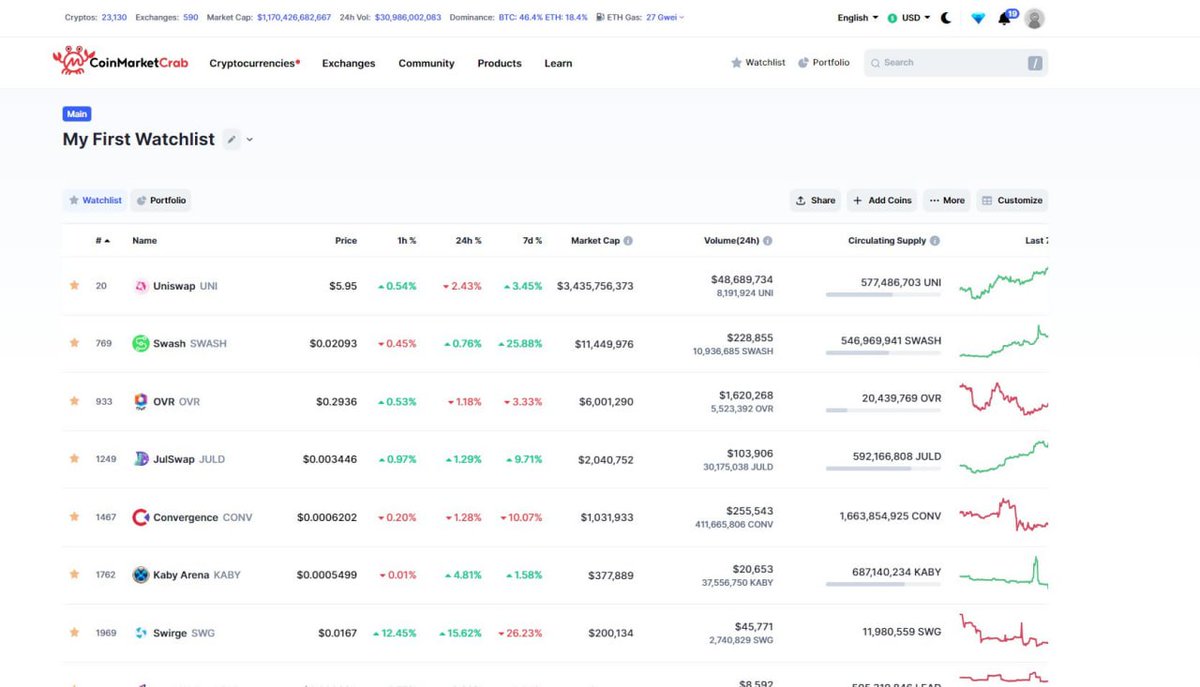Open the Exchanges menu
This screenshot has width=1200, height=687.
[348, 63]
